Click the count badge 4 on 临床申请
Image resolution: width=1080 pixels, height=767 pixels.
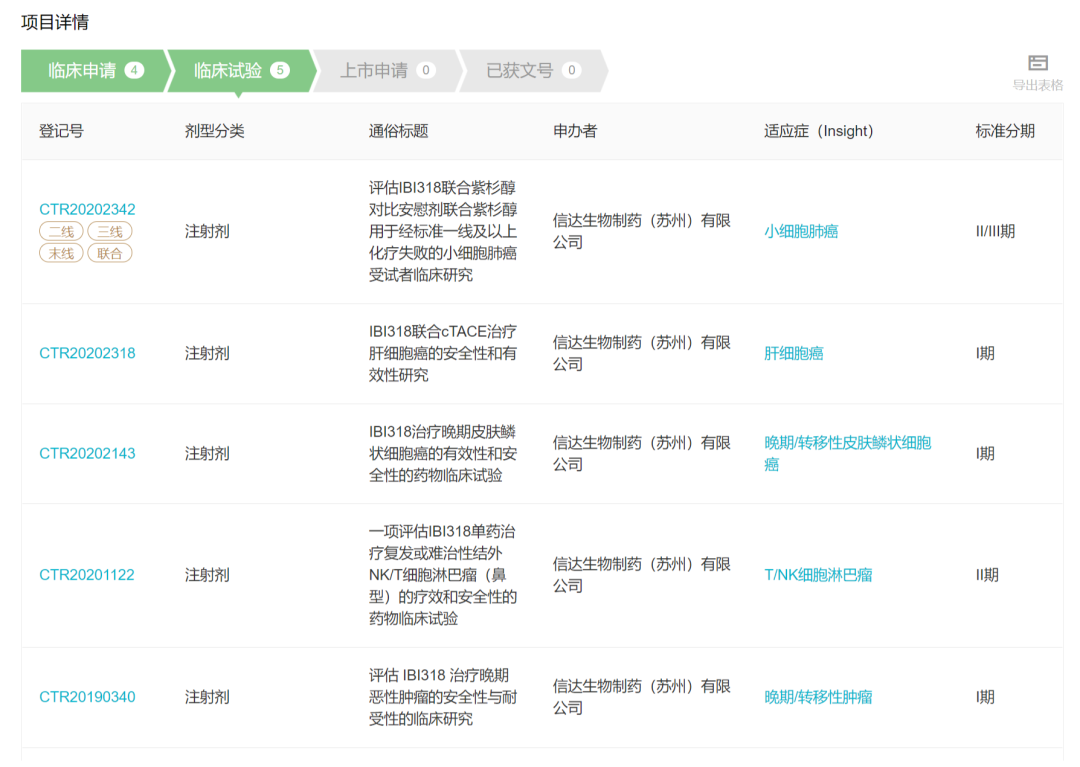[x=134, y=70]
